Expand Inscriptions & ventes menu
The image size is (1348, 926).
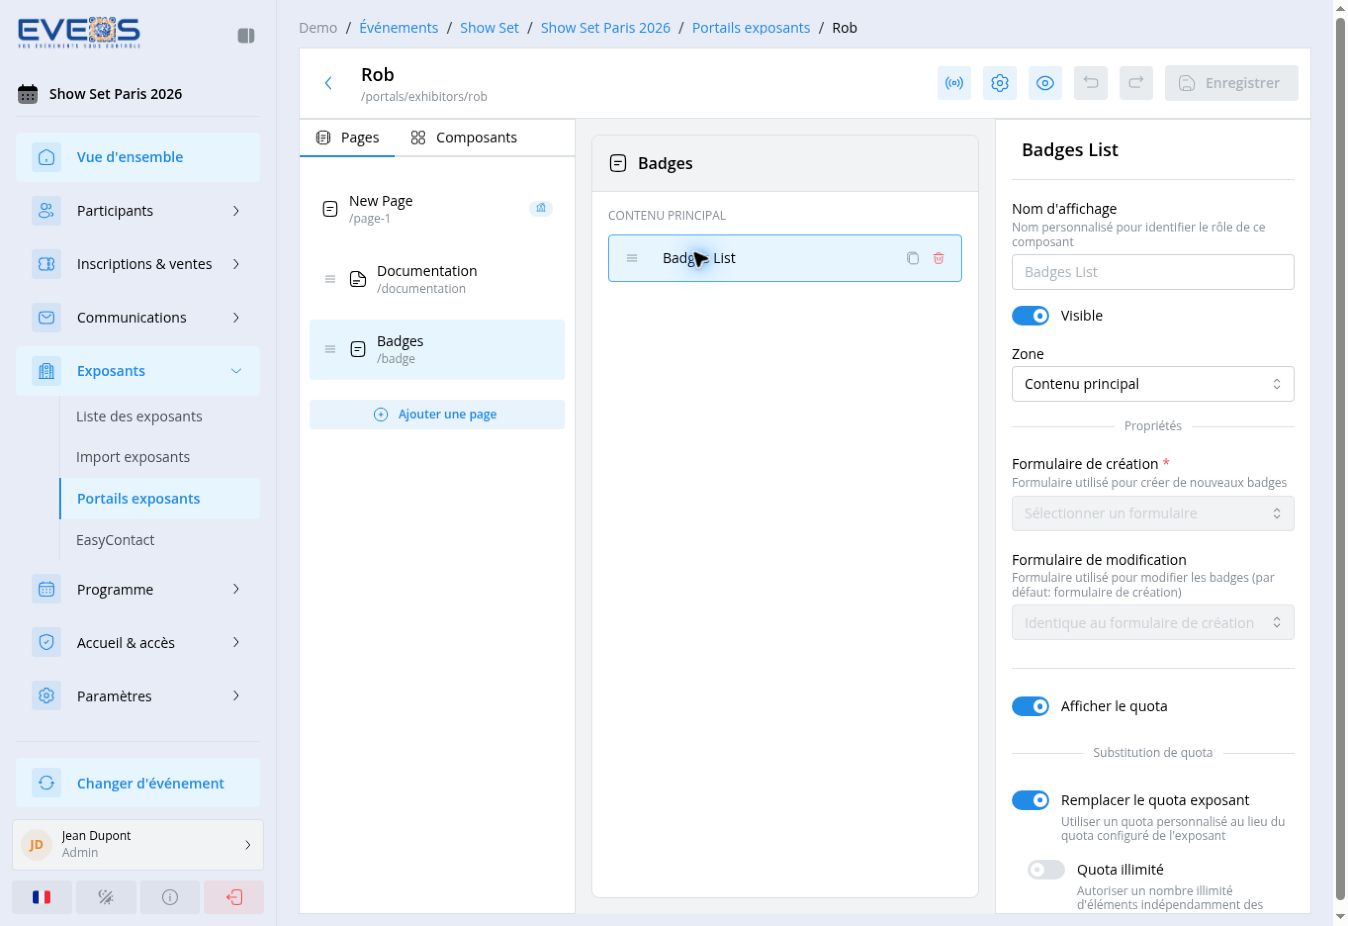(138, 264)
